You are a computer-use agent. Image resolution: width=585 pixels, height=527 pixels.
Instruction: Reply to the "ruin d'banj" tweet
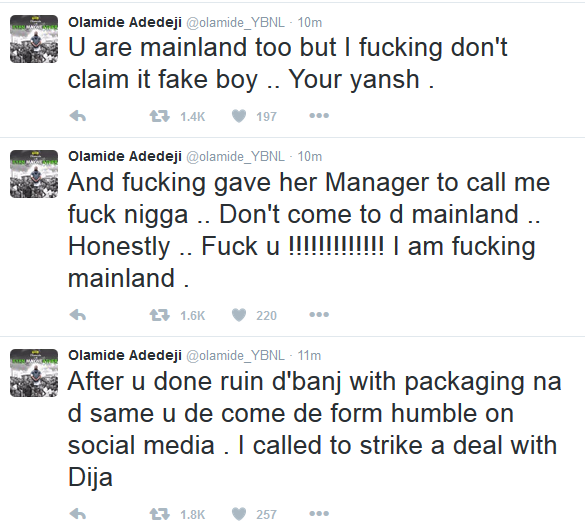coord(78,515)
